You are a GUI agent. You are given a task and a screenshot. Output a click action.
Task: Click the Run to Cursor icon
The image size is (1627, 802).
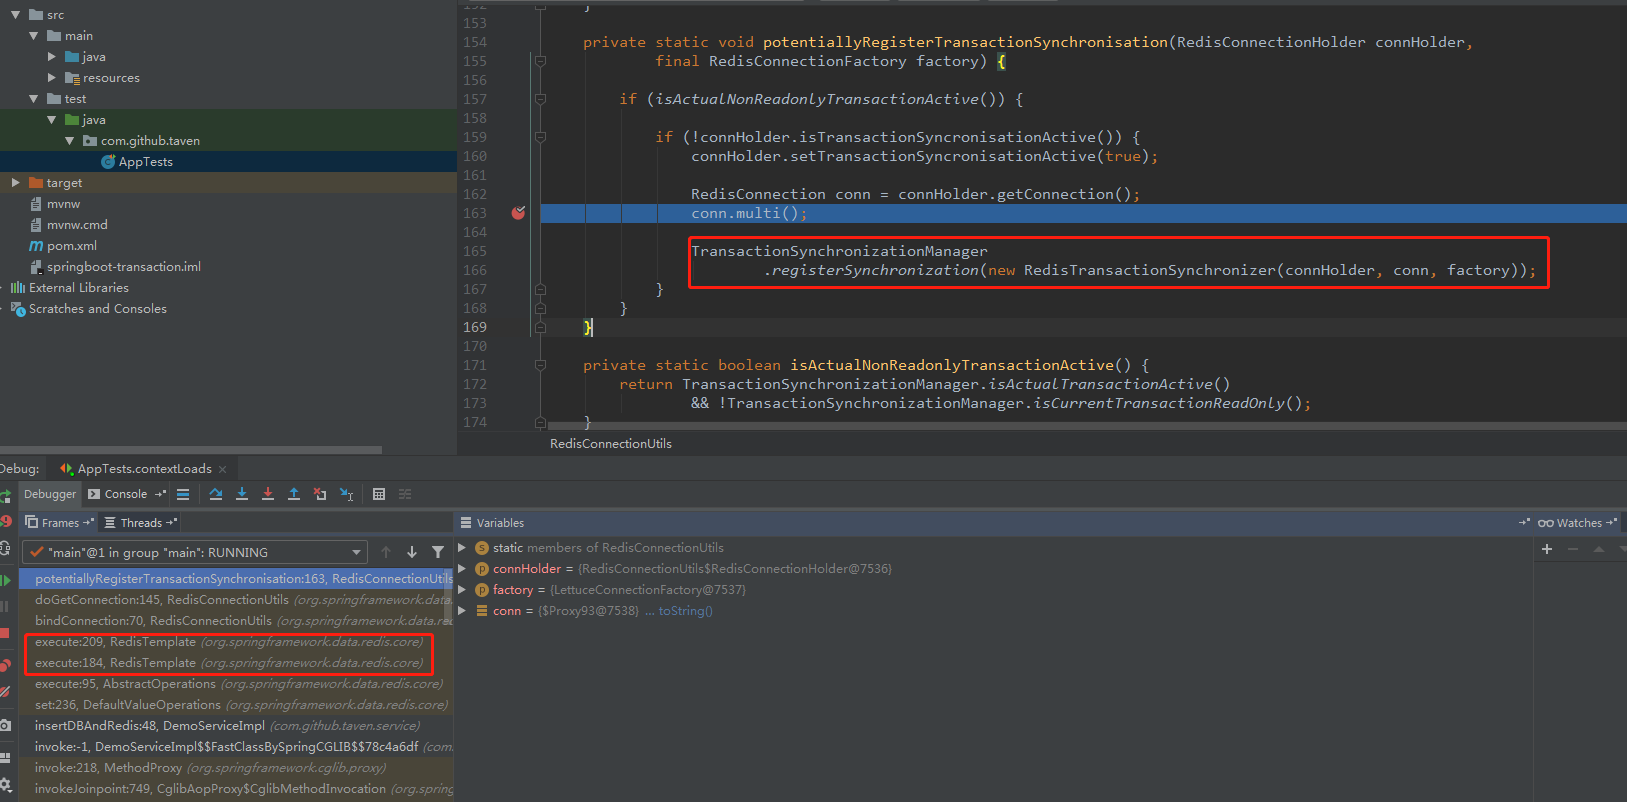[346, 494]
